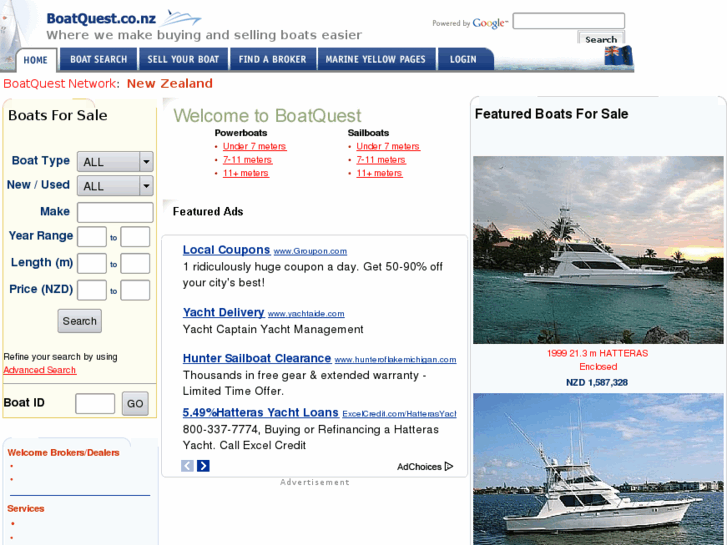Open the second featured boat photo
This screenshot has width=727, height=545.
598,469
